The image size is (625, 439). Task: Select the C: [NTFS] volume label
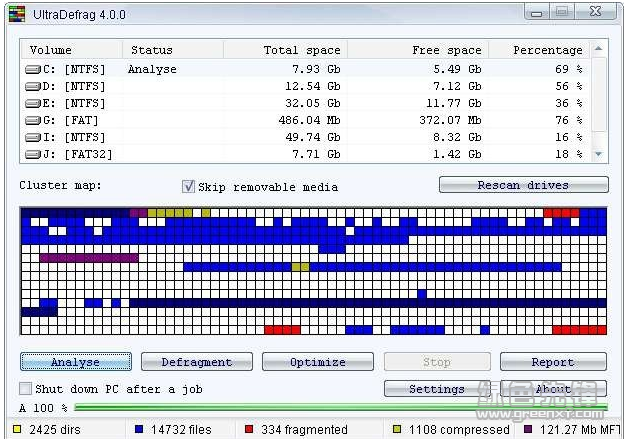coord(74,69)
